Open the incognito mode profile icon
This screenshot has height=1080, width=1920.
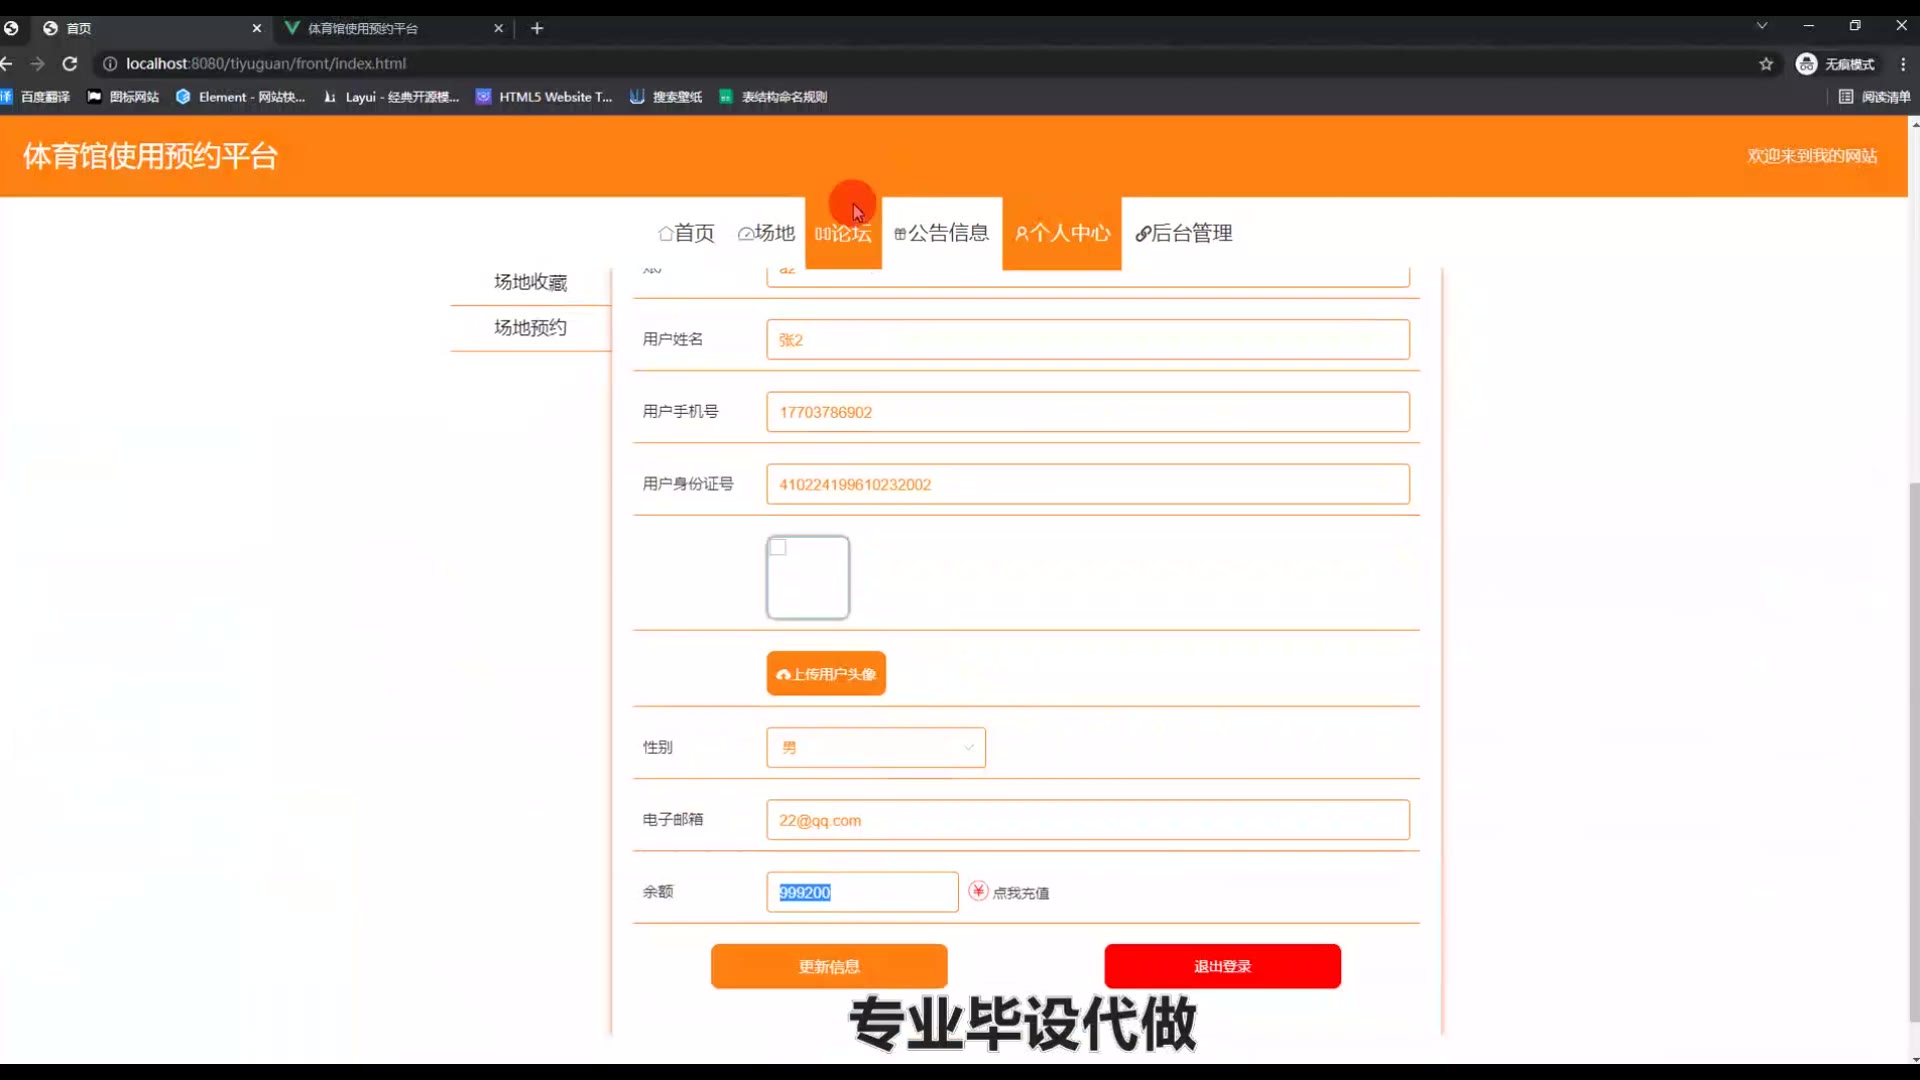[1807, 64]
